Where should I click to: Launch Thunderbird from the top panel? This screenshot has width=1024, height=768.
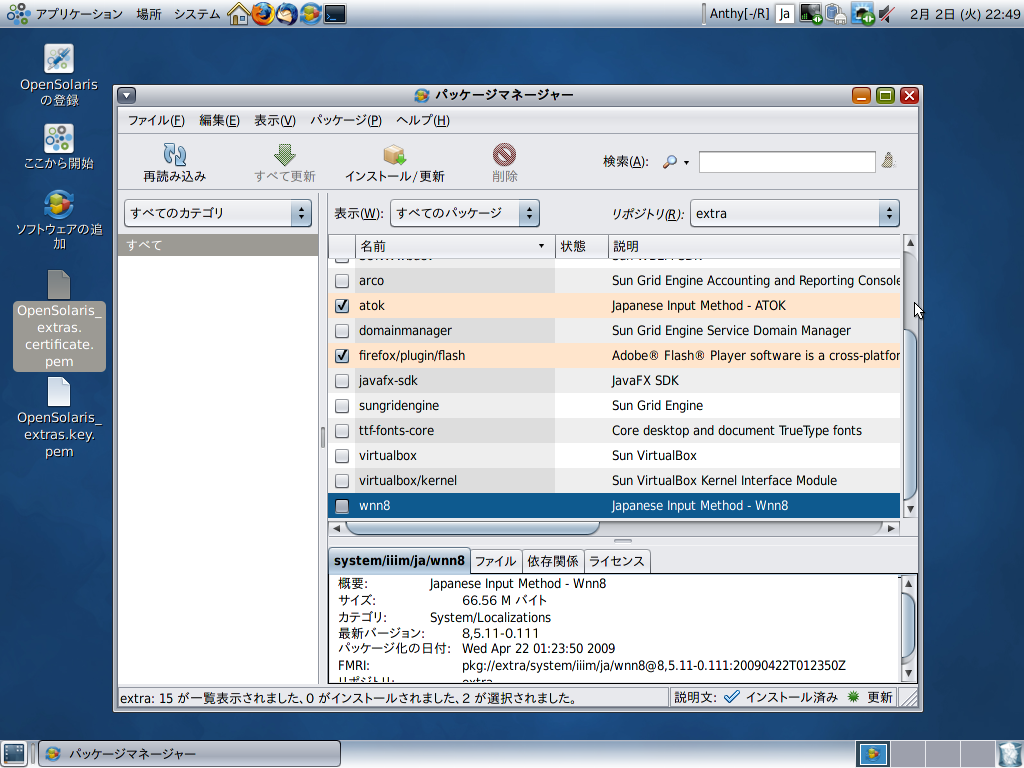pos(286,14)
